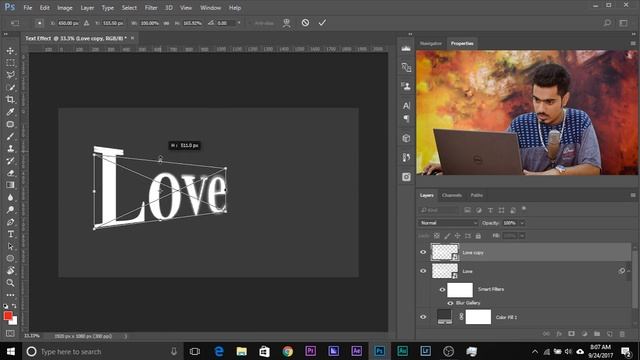Click the background white color swatch
This screenshot has height=360, width=640.
click(x=14, y=321)
